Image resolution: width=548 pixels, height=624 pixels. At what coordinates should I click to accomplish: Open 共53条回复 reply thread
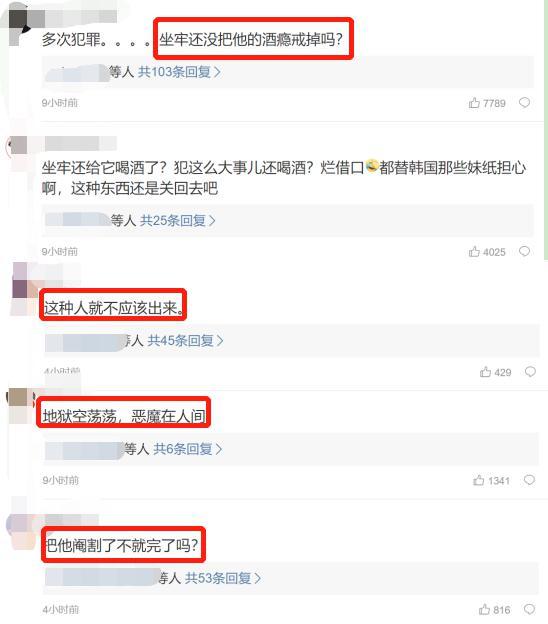223,578
